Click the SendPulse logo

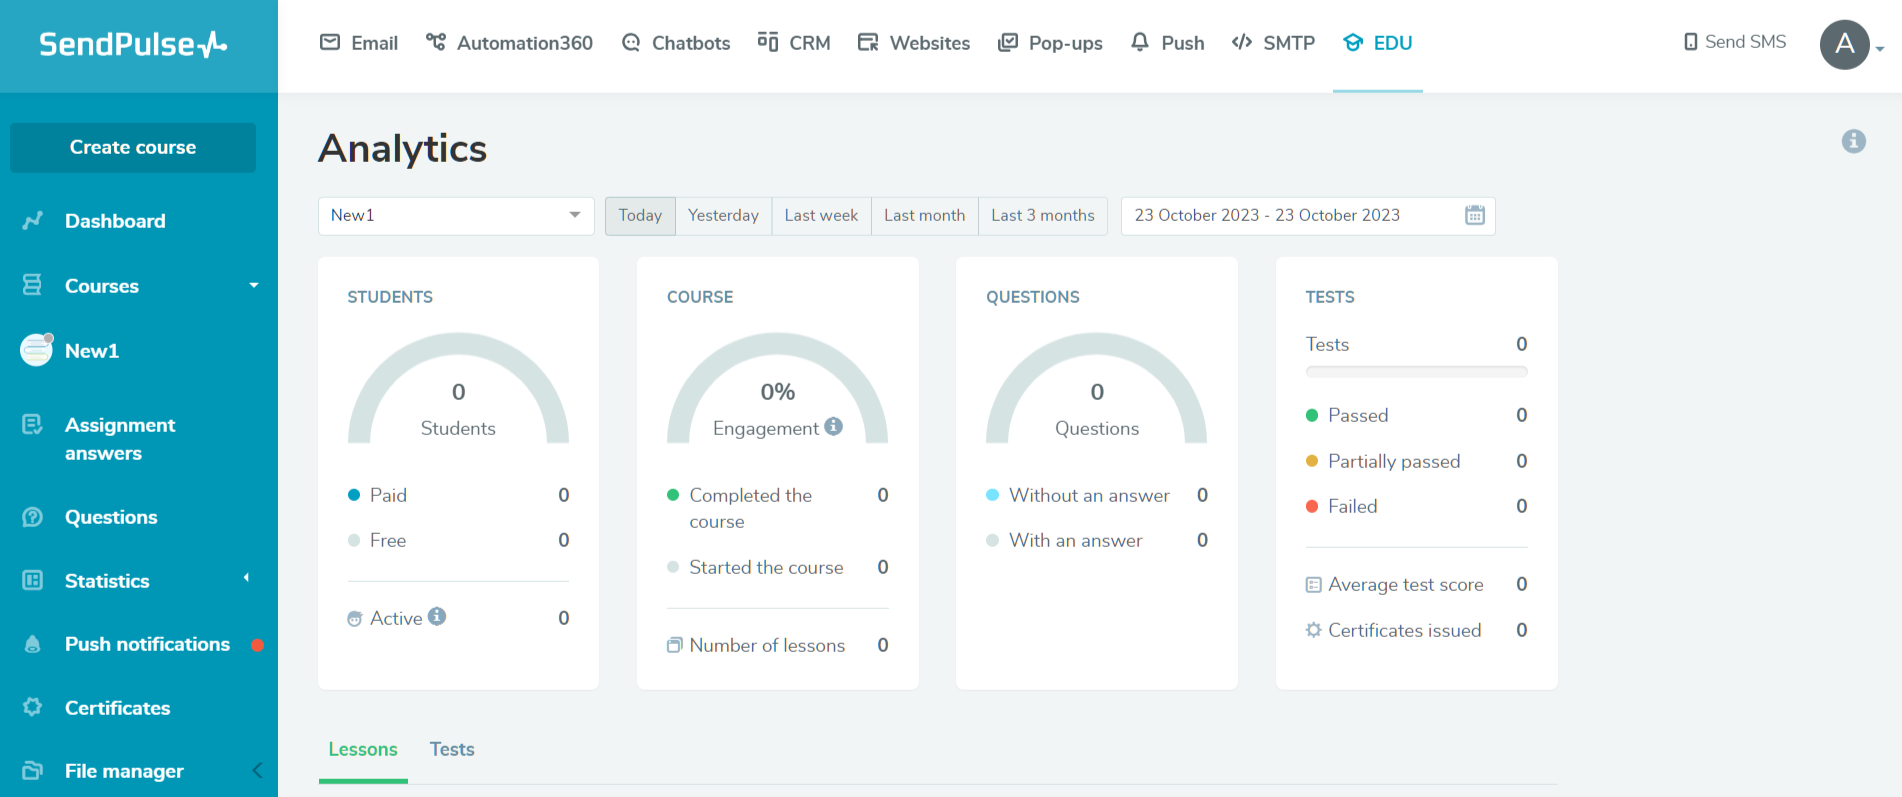133,44
